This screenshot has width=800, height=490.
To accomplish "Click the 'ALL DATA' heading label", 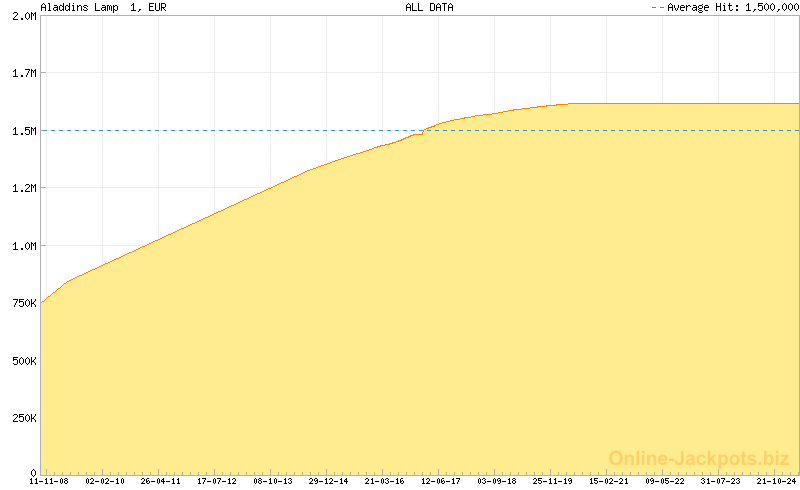I will click(x=429, y=7).
